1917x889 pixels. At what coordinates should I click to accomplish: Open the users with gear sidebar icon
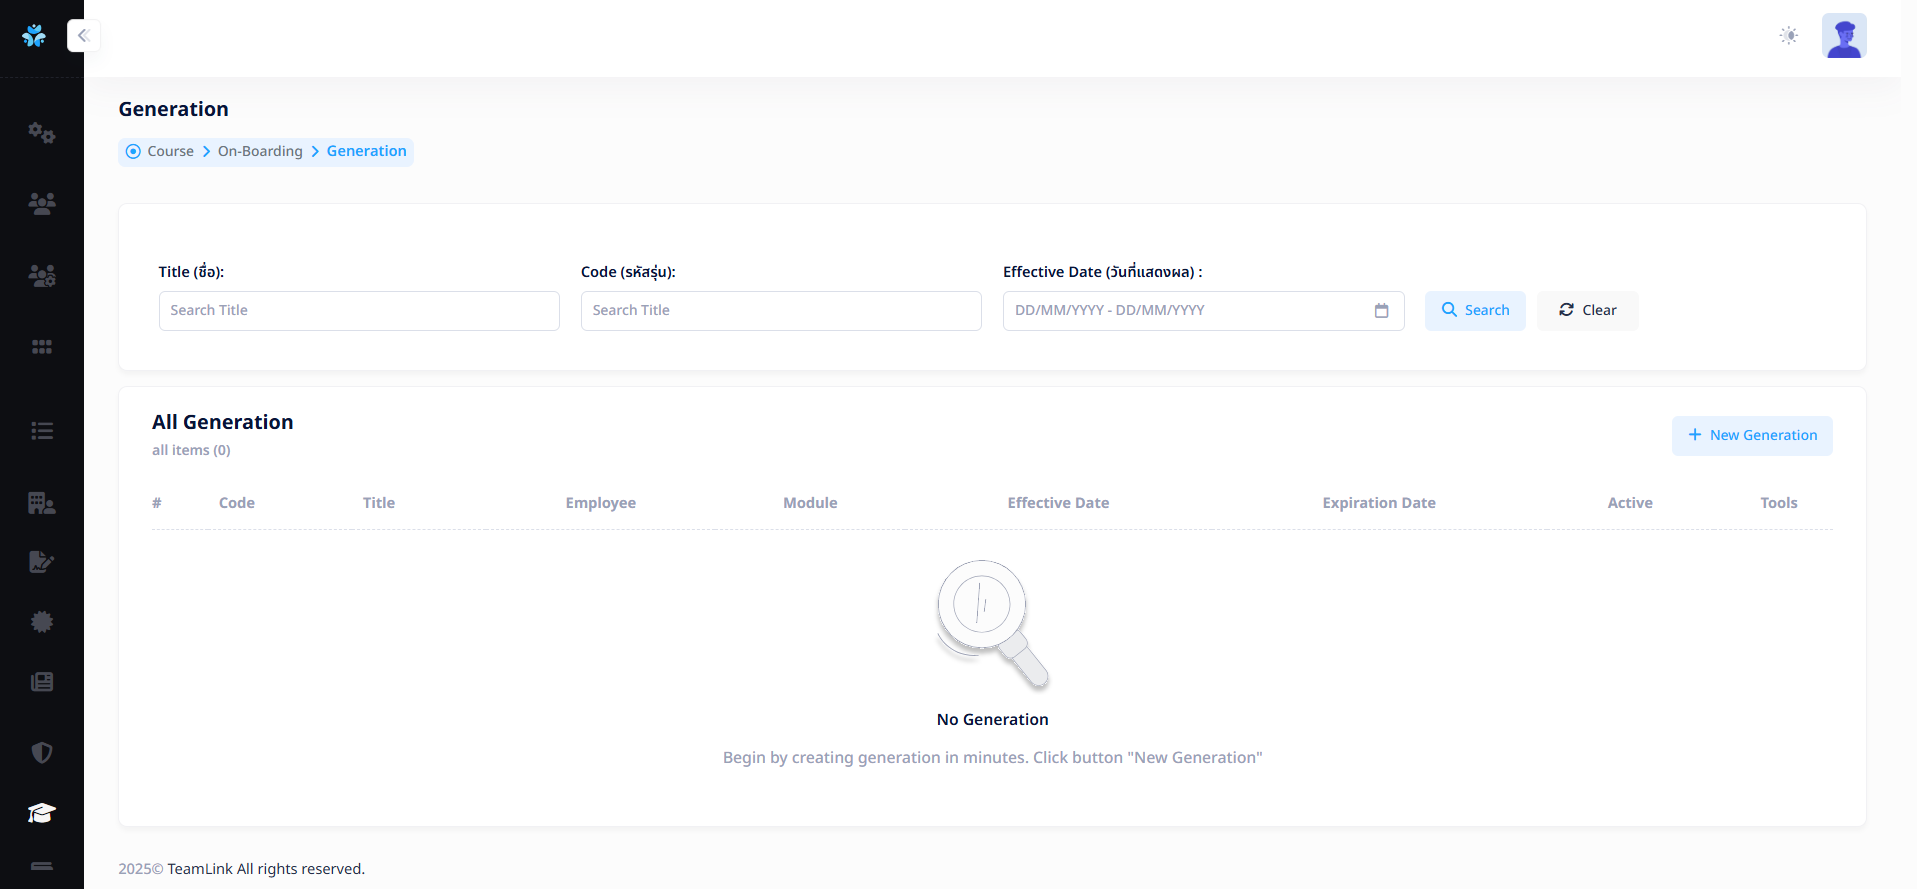click(42, 276)
